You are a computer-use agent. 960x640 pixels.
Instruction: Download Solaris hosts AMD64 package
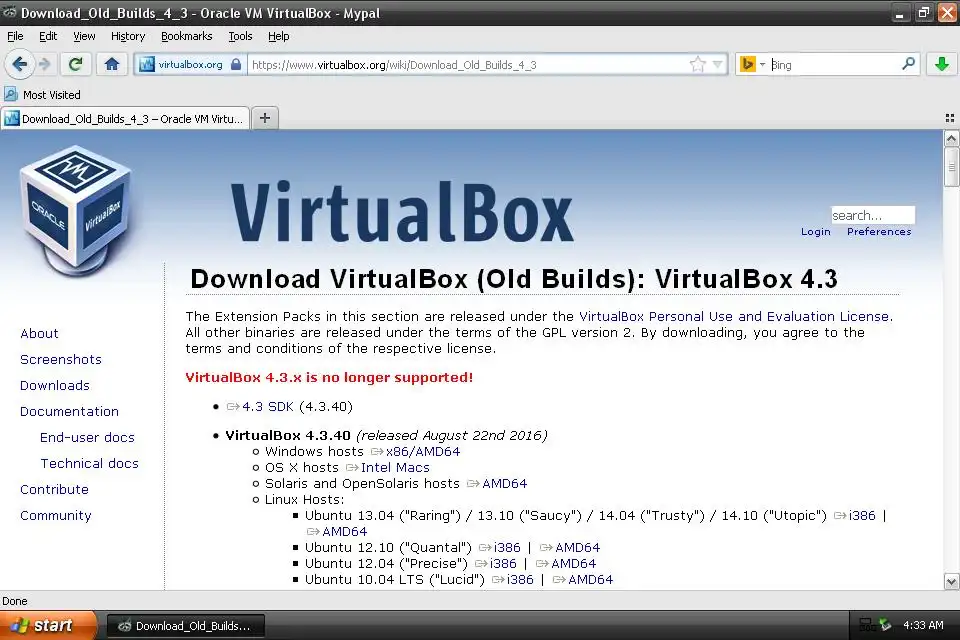tap(497, 483)
